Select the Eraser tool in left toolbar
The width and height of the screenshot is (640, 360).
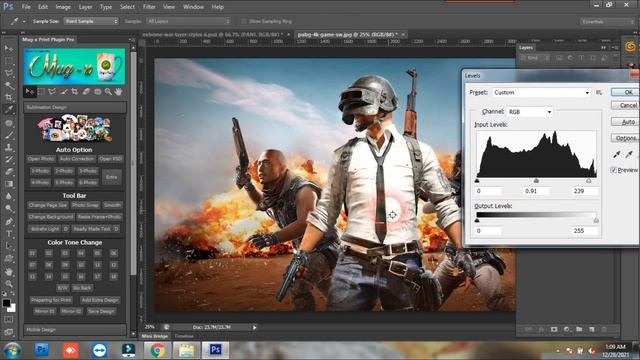tap(9, 172)
